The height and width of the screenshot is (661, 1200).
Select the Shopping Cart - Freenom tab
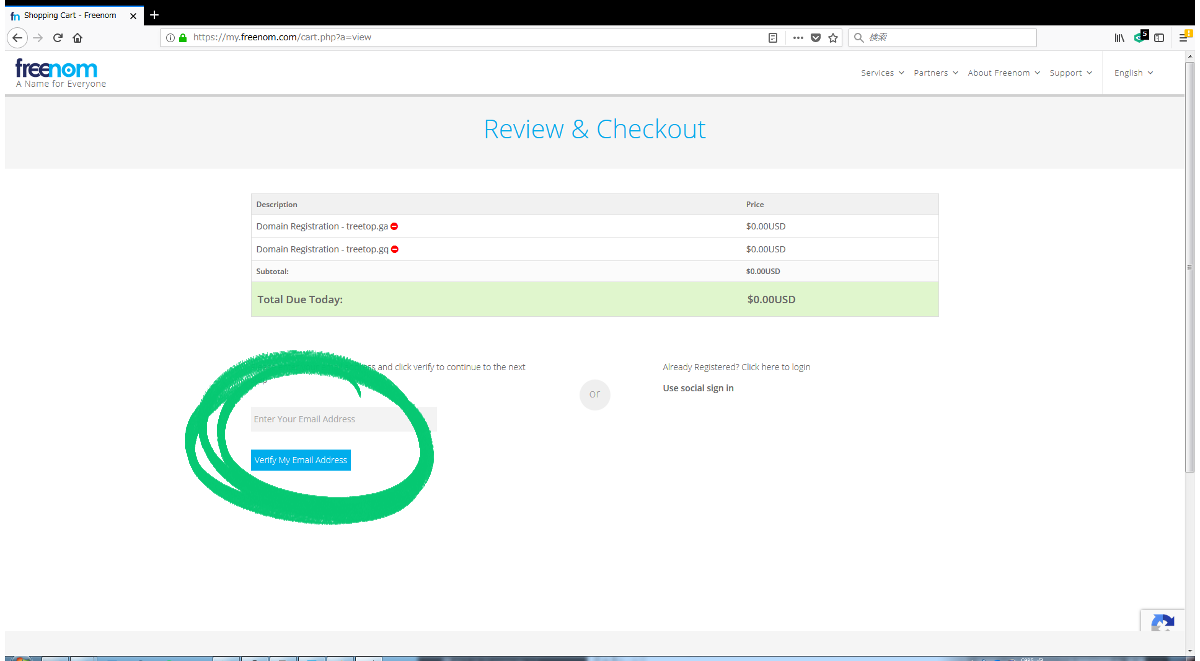point(72,16)
